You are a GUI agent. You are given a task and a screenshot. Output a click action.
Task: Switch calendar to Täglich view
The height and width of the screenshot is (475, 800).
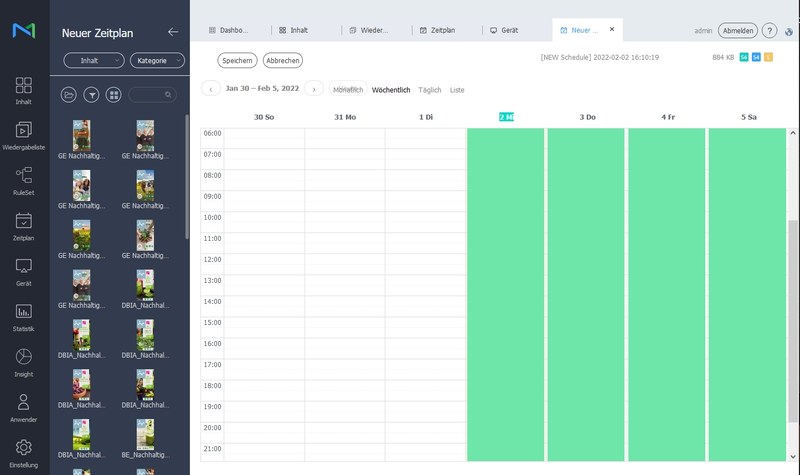point(430,90)
